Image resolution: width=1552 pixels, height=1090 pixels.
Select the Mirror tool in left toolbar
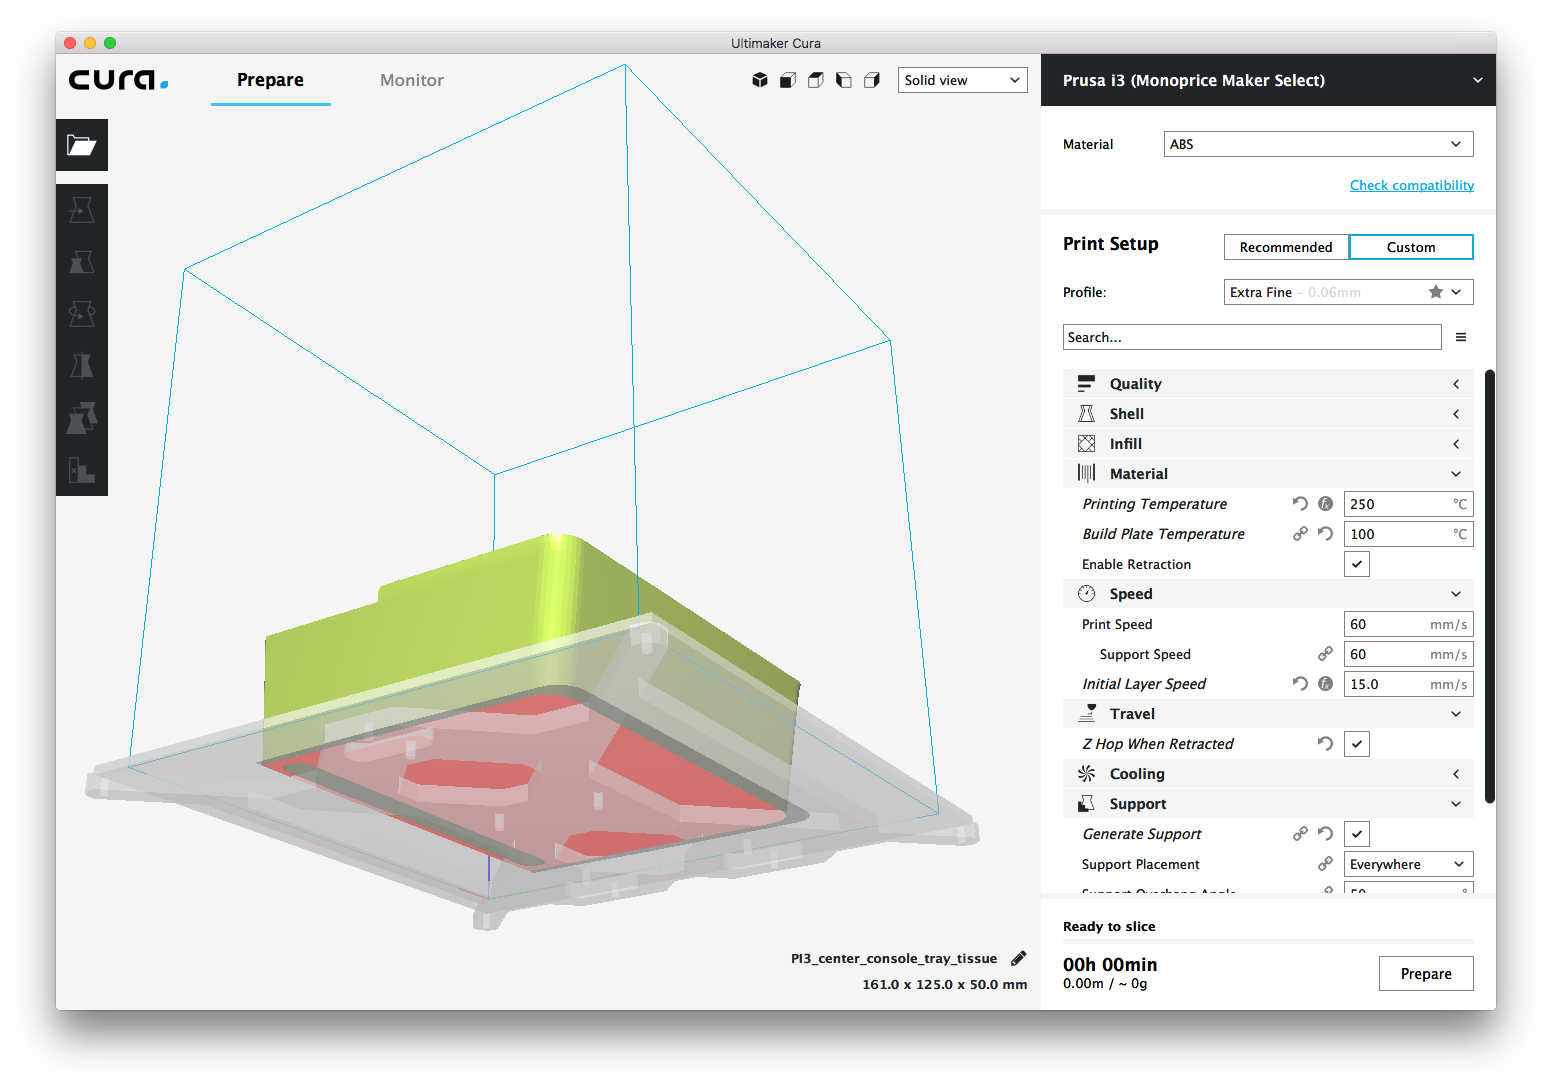82,366
